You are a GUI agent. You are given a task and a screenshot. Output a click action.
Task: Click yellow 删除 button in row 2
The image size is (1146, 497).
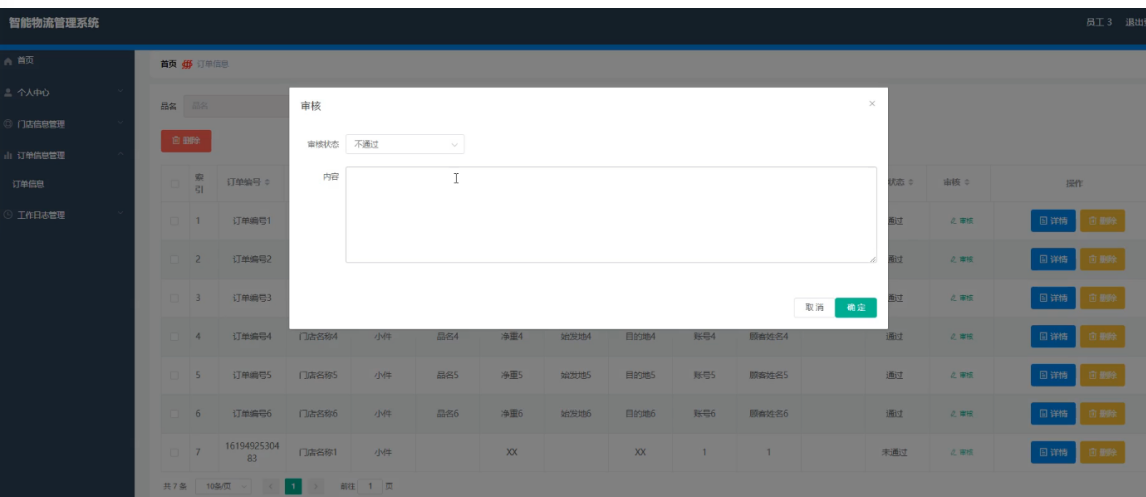(x=1102, y=259)
